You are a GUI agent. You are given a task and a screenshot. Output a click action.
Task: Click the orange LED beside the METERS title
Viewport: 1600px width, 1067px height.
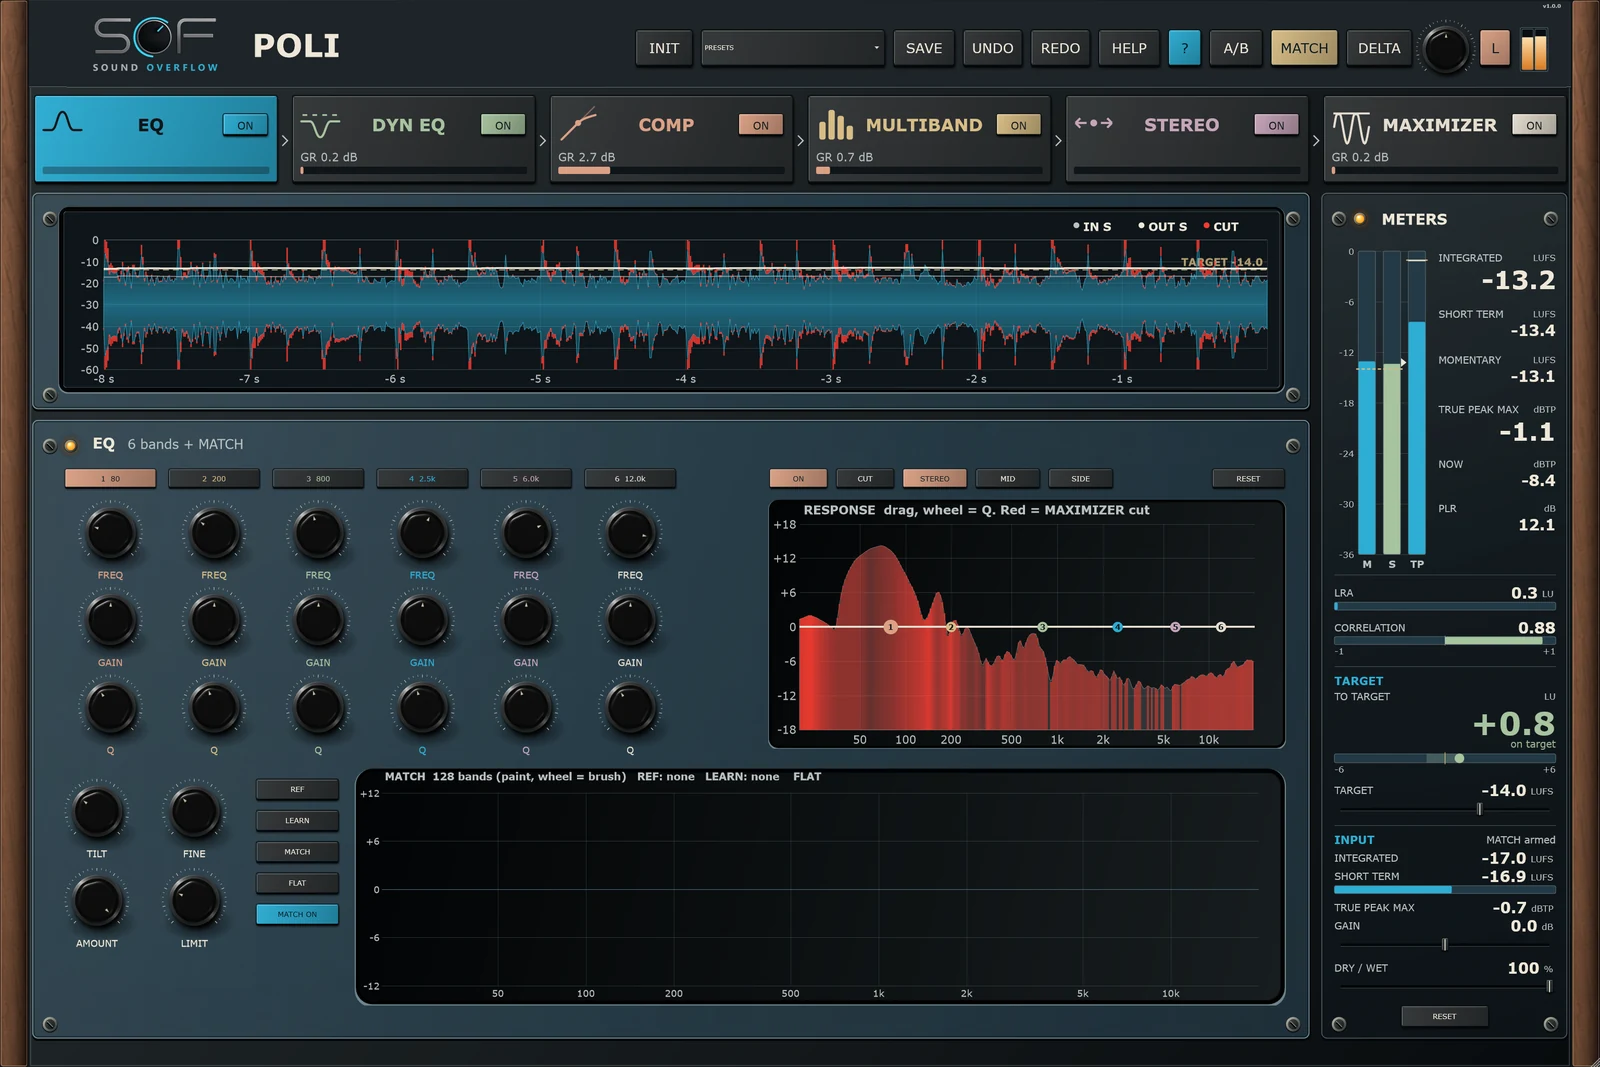[1359, 218]
